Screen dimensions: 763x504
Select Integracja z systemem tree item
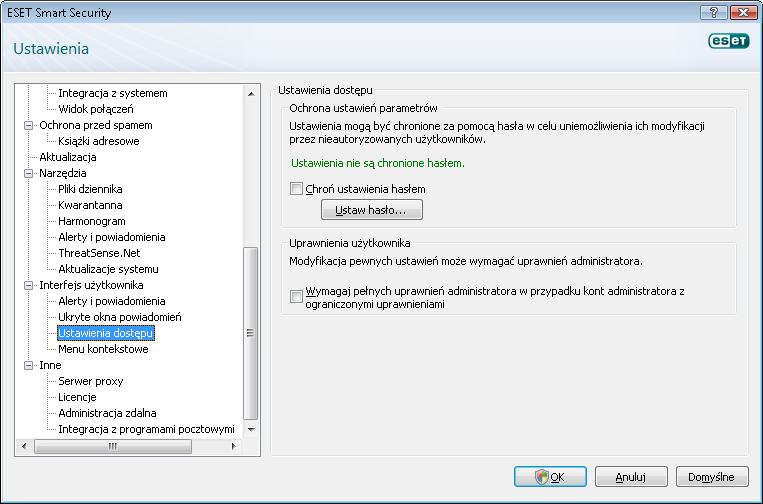[113, 93]
